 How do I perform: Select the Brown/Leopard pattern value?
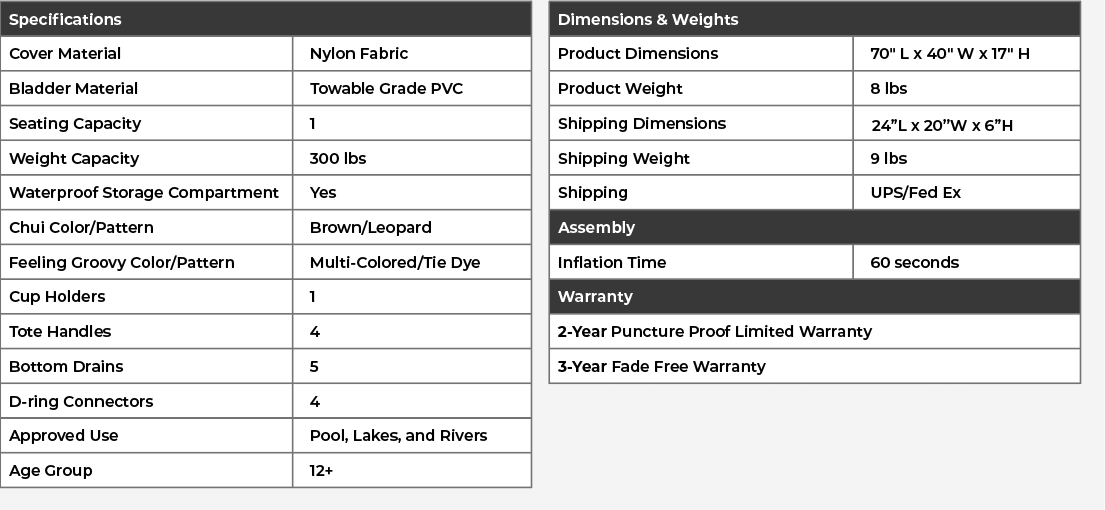371,227
